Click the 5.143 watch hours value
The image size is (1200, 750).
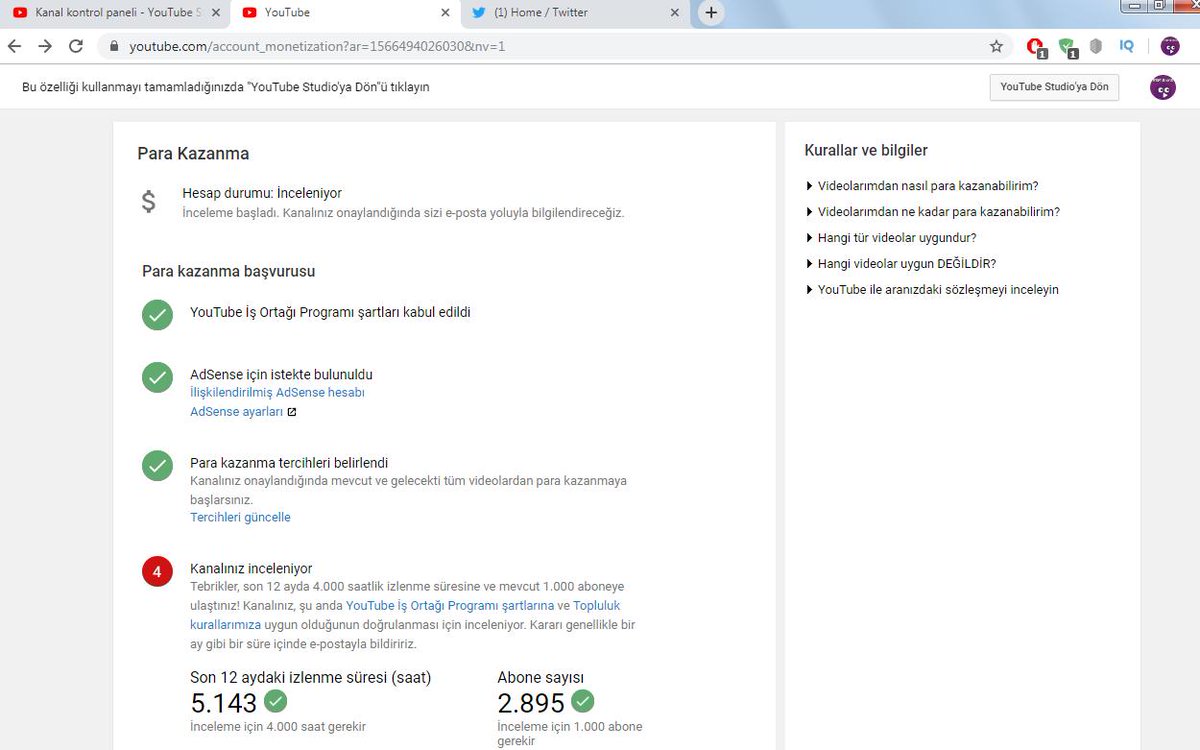pos(224,703)
